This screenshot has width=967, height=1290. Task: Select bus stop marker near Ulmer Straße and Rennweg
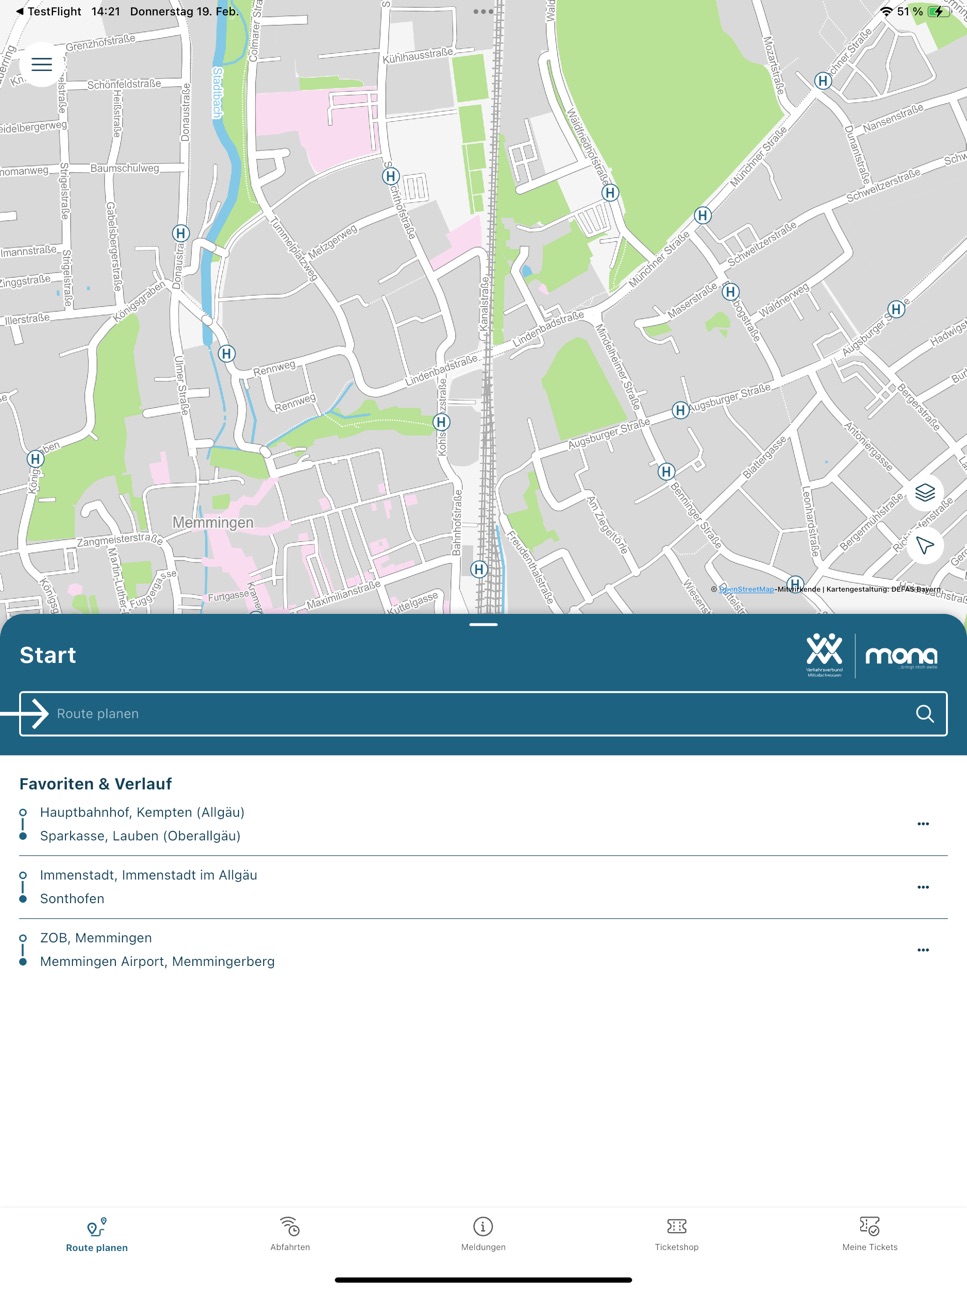coord(227,353)
